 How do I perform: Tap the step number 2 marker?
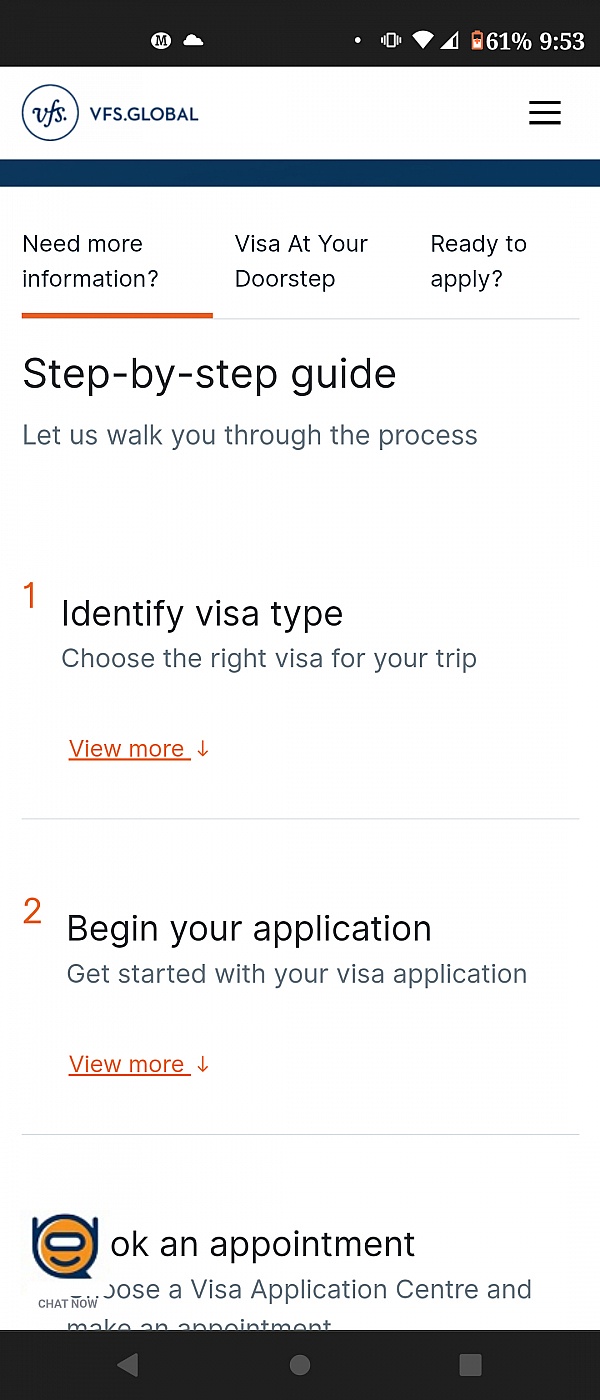point(32,911)
